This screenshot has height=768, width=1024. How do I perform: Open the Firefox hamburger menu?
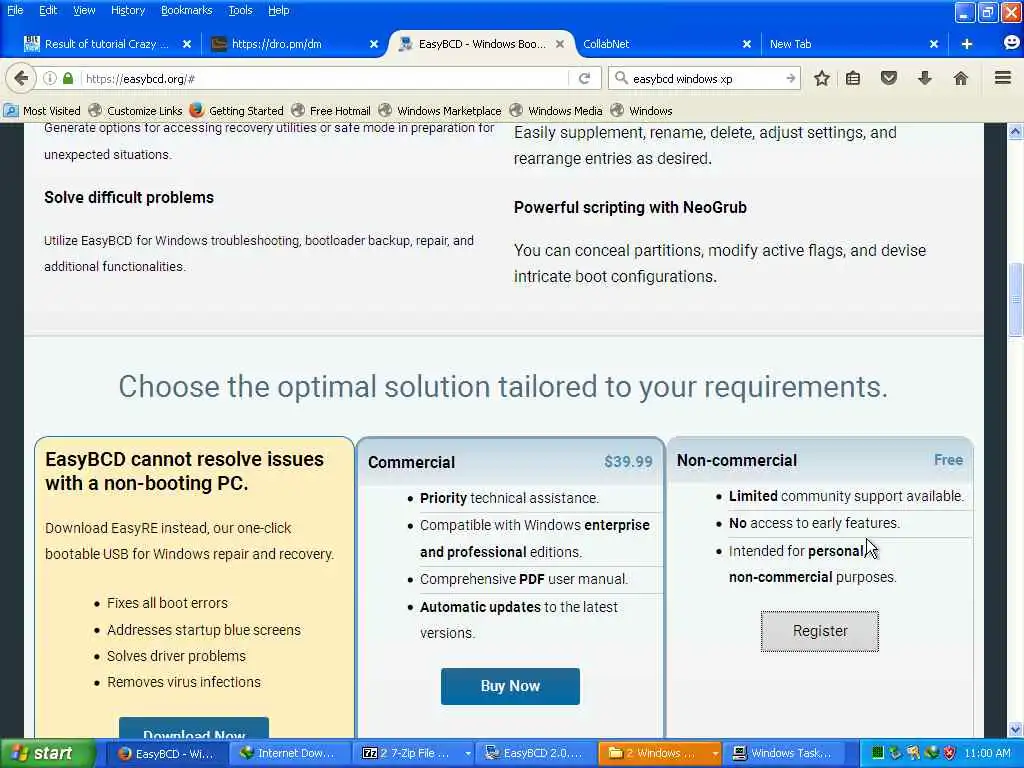(1003, 78)
